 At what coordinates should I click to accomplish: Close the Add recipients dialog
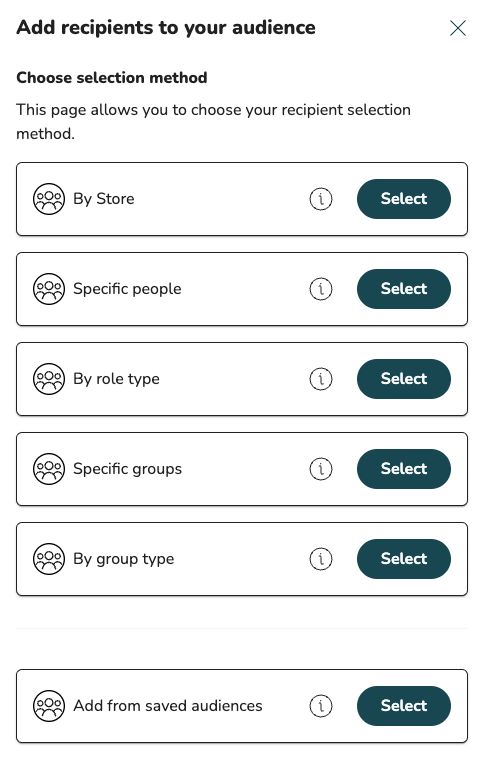[458, 28]
